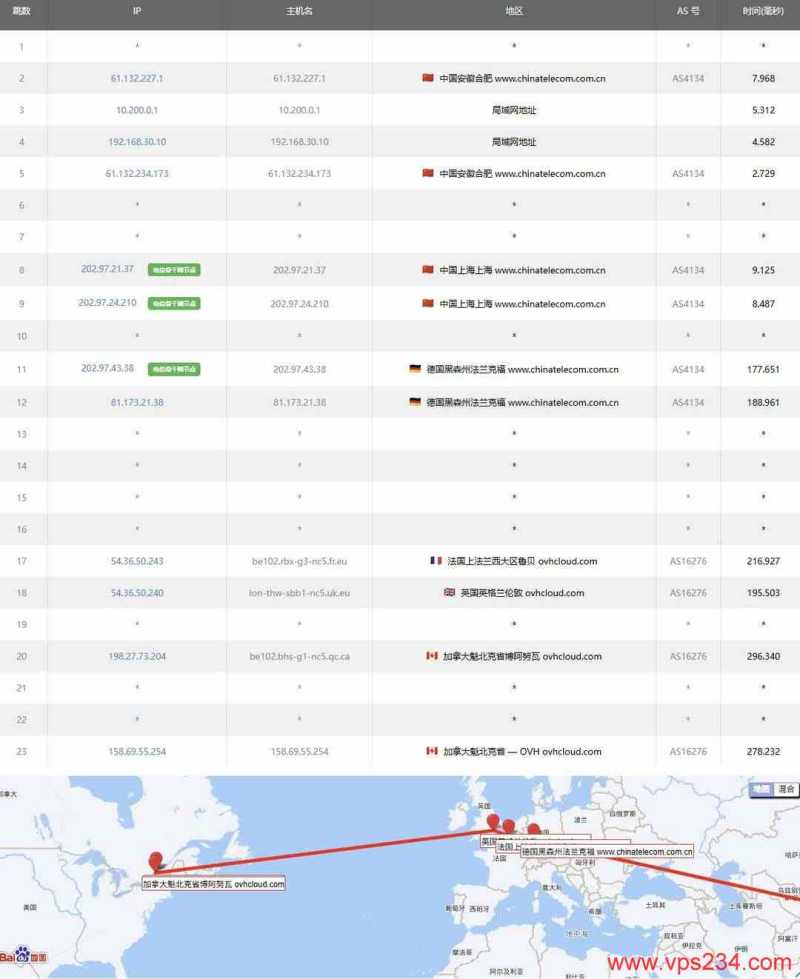The height and width of the screenshot is (979, 800).
Task: Click the Baidu Maps paw logo
Action: tap(22, 953)
